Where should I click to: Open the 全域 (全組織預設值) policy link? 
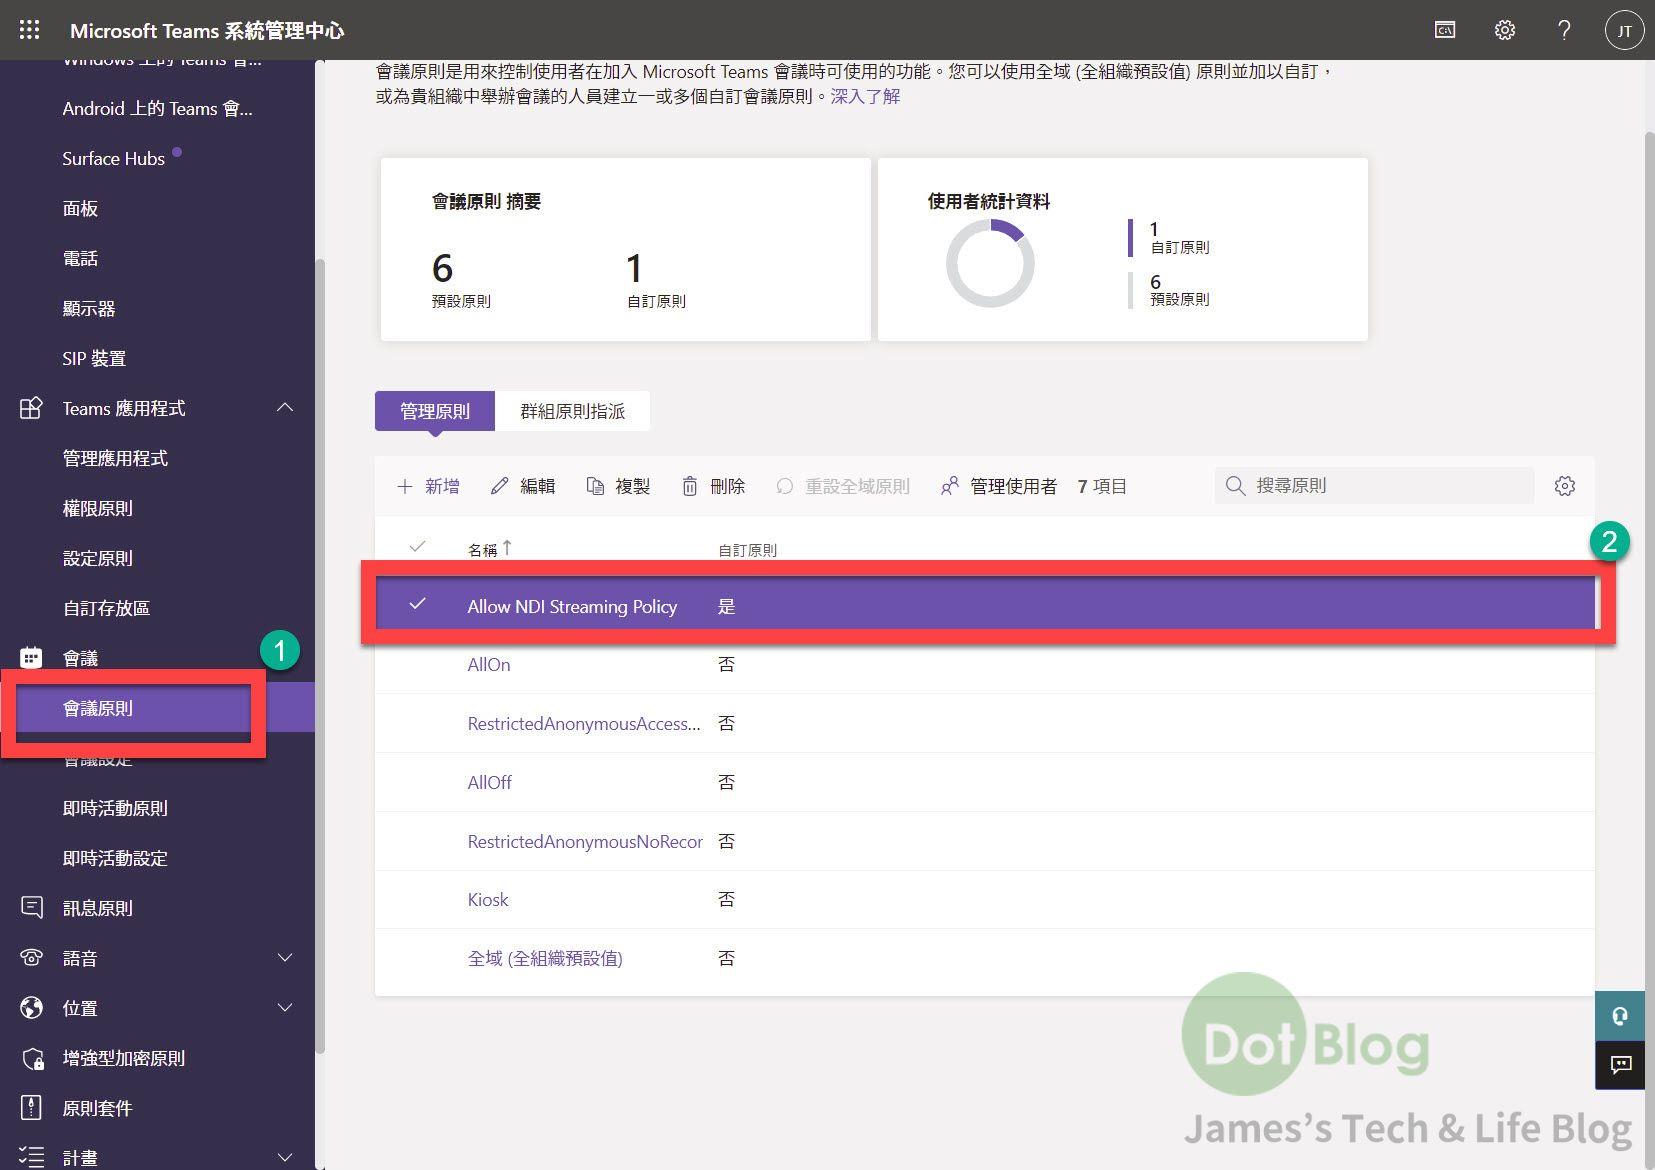[x=545, y=959]
